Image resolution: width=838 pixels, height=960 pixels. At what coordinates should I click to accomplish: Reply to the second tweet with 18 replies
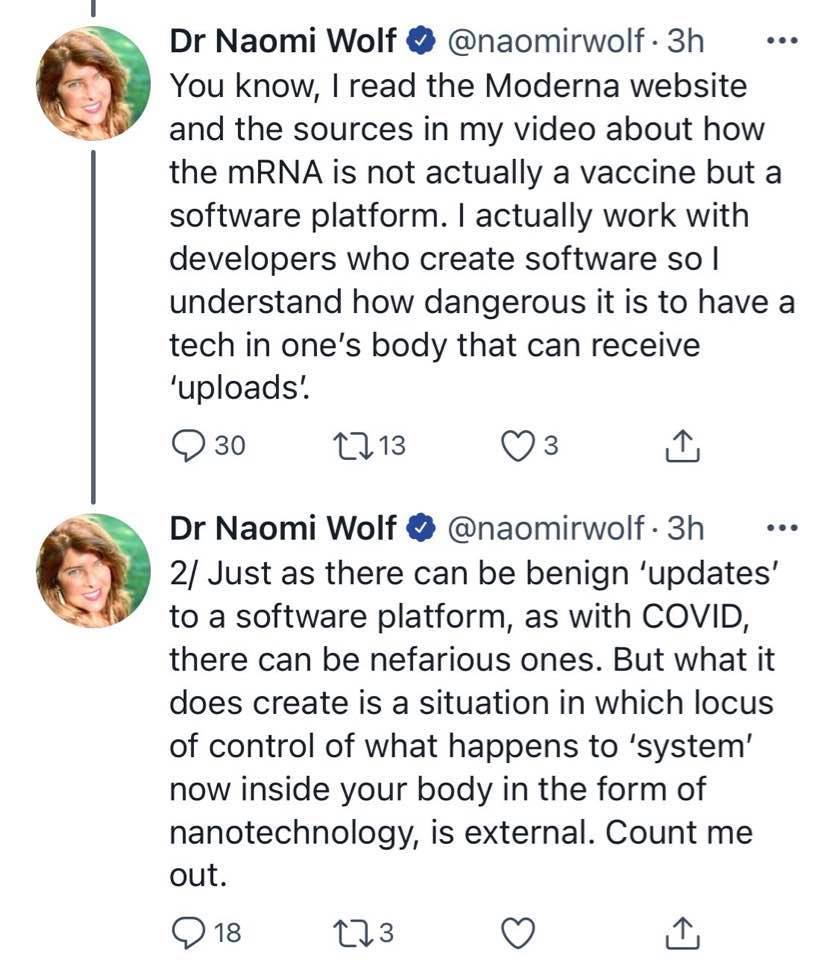point(187,933)
